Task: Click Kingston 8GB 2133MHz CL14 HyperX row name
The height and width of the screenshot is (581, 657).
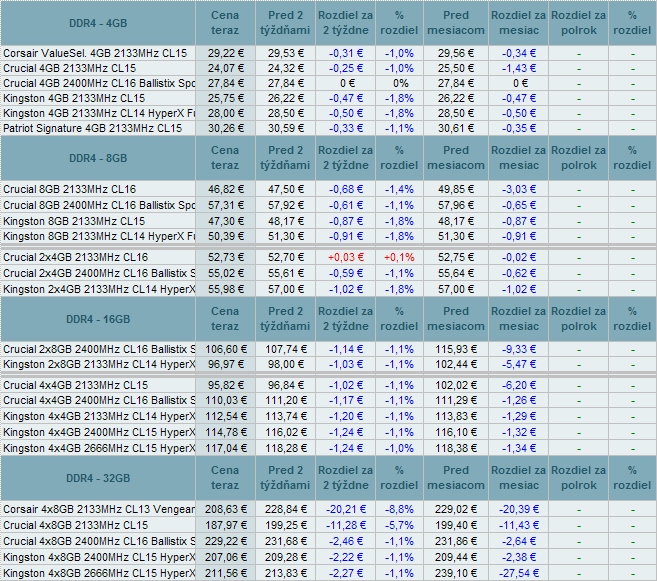Action: coord(99,237)
